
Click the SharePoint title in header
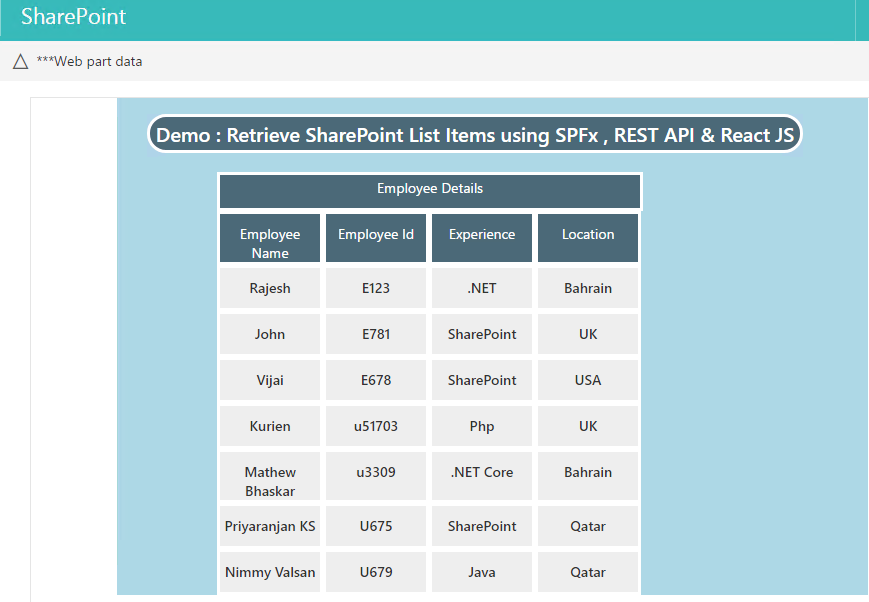click(x=73, y=18)
